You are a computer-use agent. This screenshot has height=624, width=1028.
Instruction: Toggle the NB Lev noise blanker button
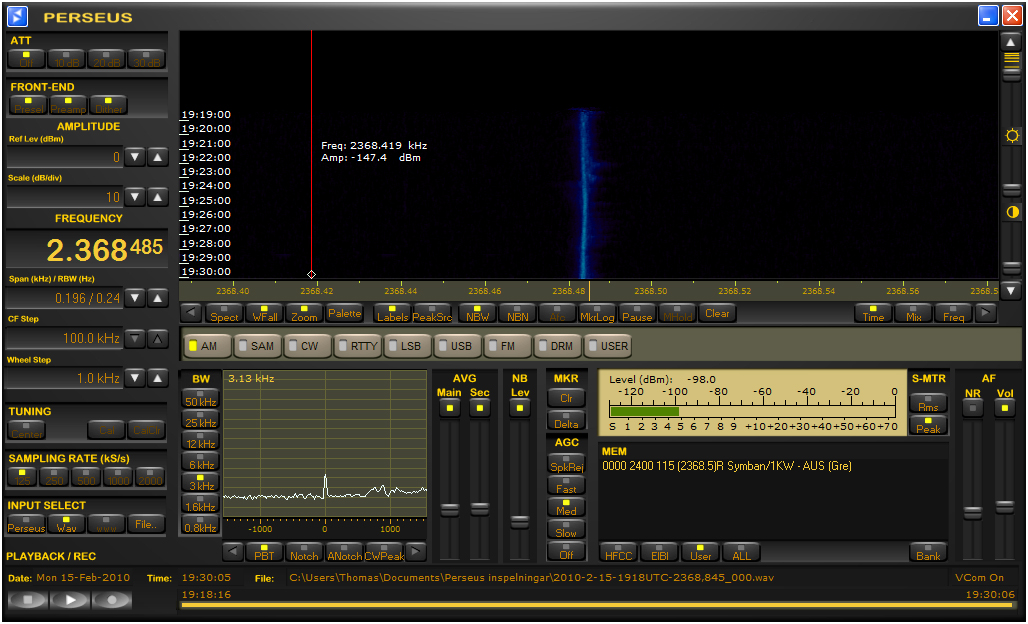520,408
